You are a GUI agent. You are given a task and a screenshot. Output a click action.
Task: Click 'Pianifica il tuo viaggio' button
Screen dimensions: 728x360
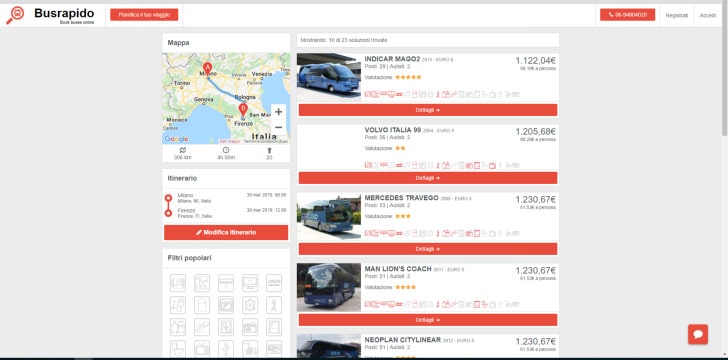144,15
